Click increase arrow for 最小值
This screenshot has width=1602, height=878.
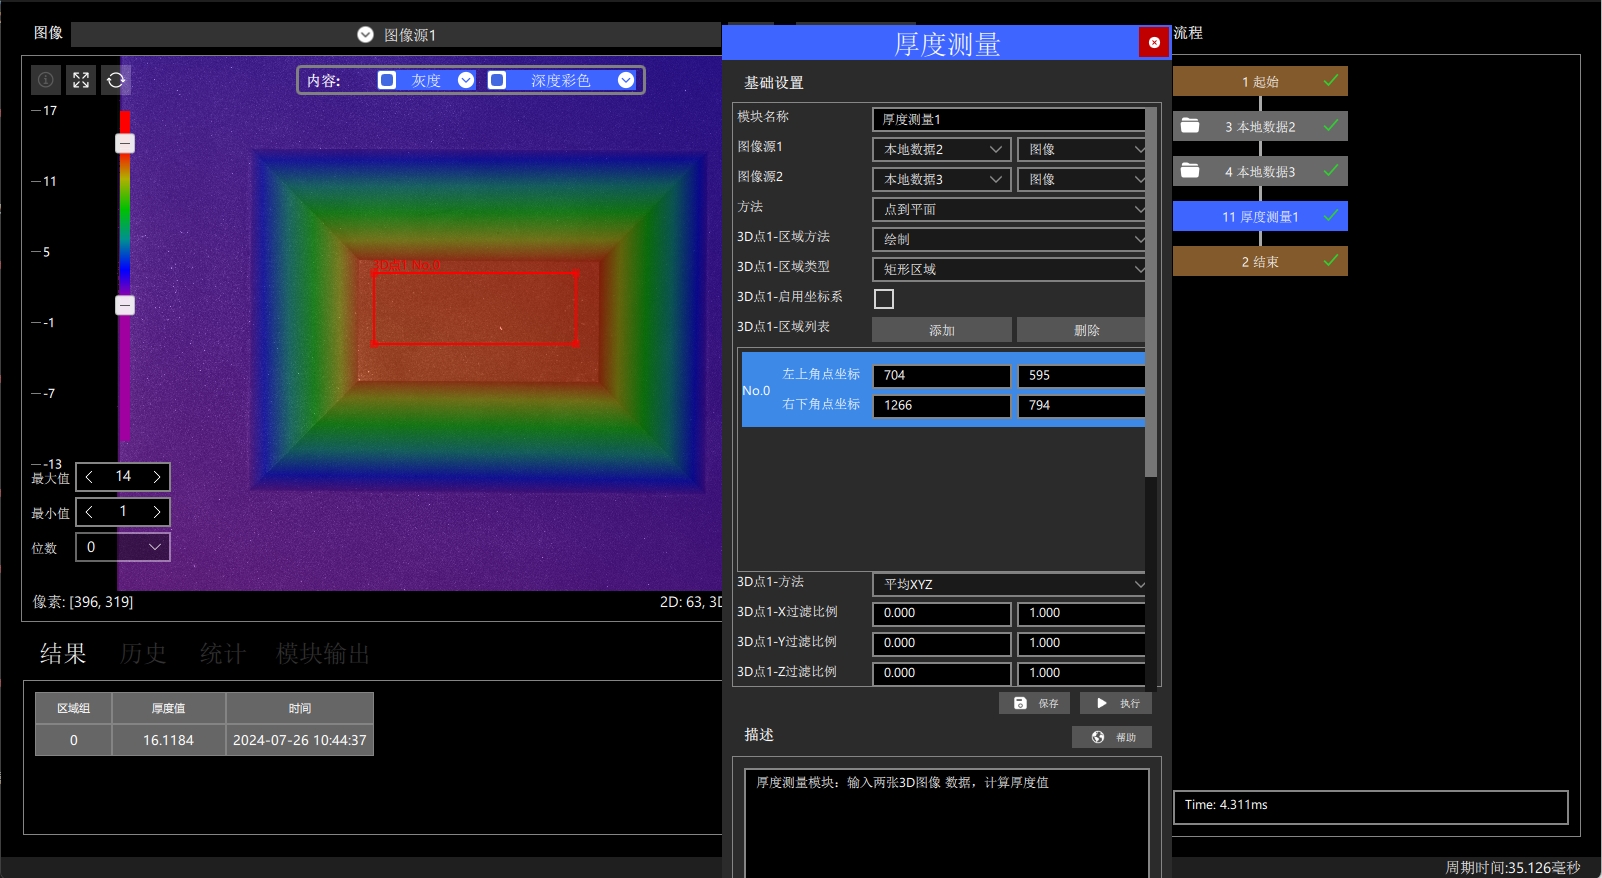tap(157, 512)
